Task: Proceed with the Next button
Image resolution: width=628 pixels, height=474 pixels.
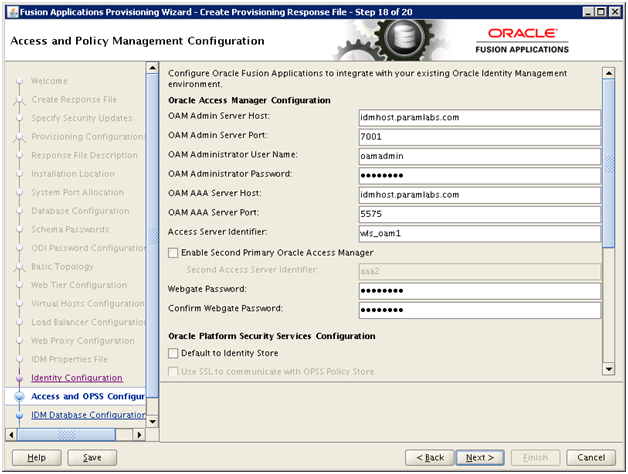Action: pyautogui.click(x=480, y=458)
